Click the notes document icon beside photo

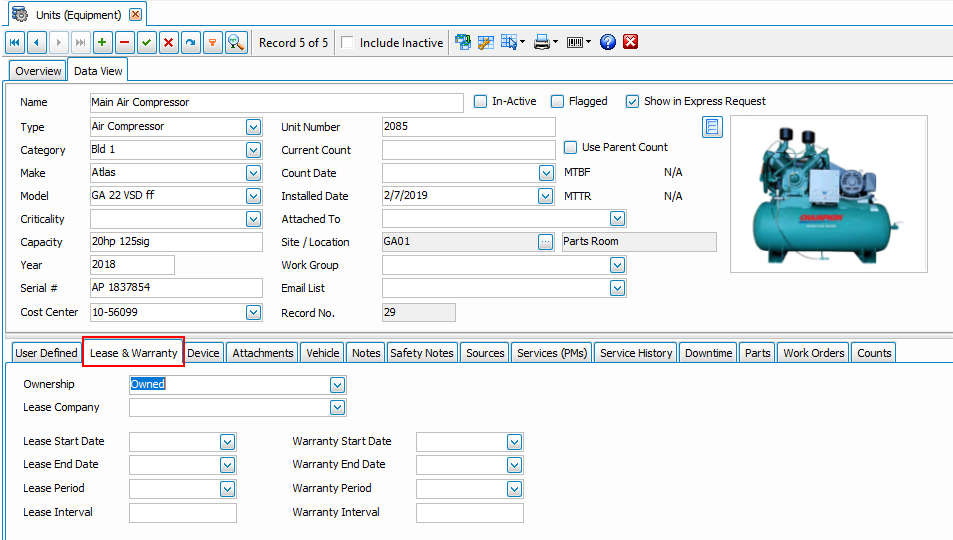tap(712, 127)
